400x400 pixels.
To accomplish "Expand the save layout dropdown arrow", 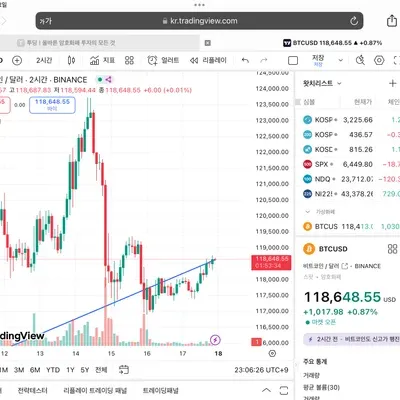I will 340,60.
